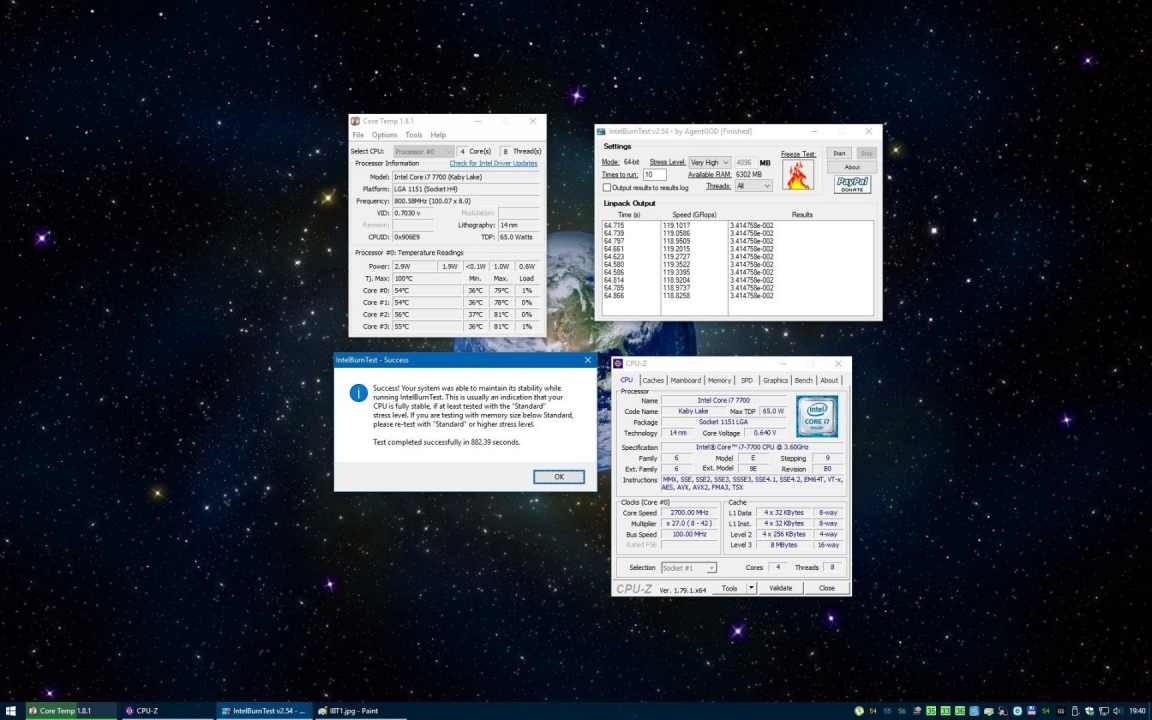Viewport: 1152px width, 720px height.
Task: Switch to the Mainboard tab in CPU-Z
Action: tap(685, 381)
